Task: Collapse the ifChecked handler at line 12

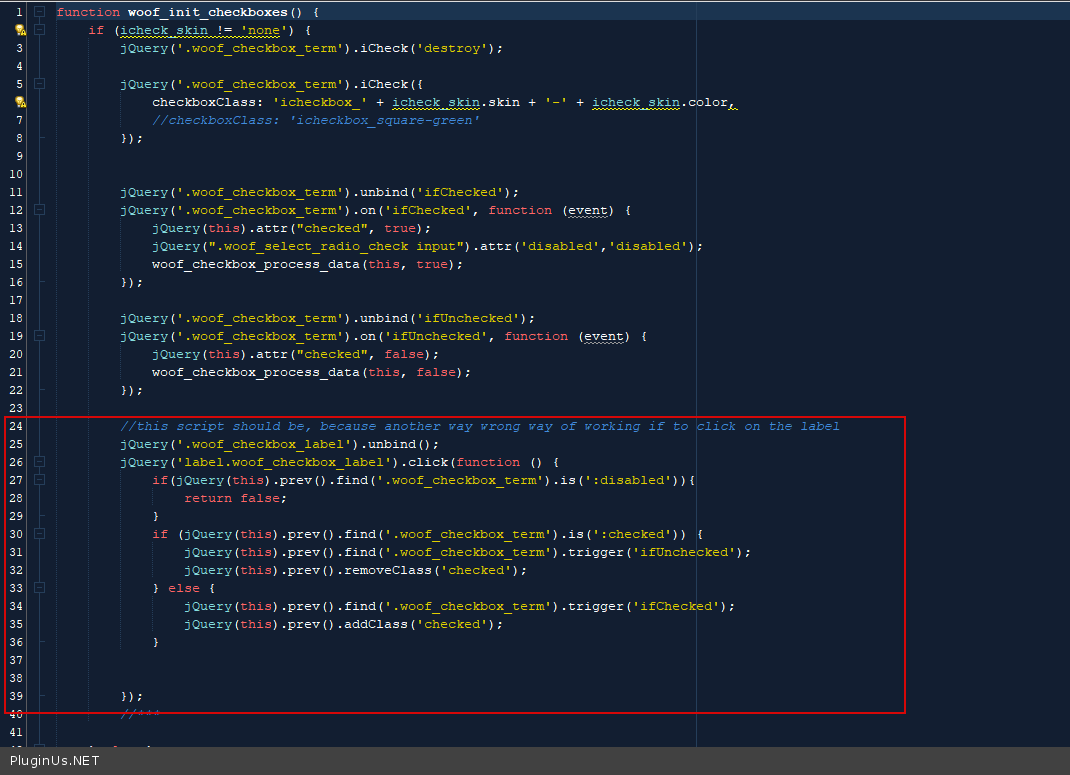Action: point(39,210)
